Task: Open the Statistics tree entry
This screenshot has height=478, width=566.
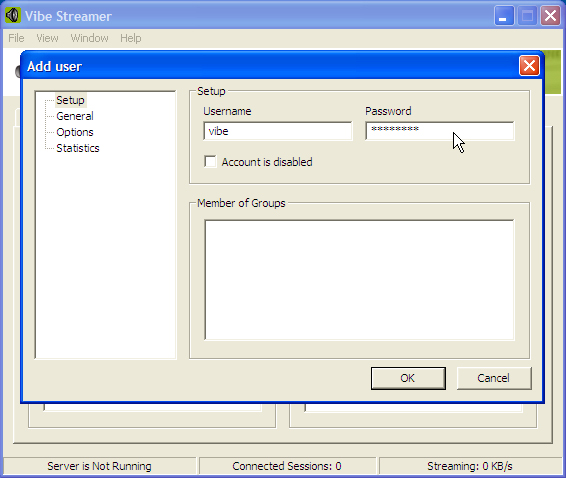Action: coord(78,148)
